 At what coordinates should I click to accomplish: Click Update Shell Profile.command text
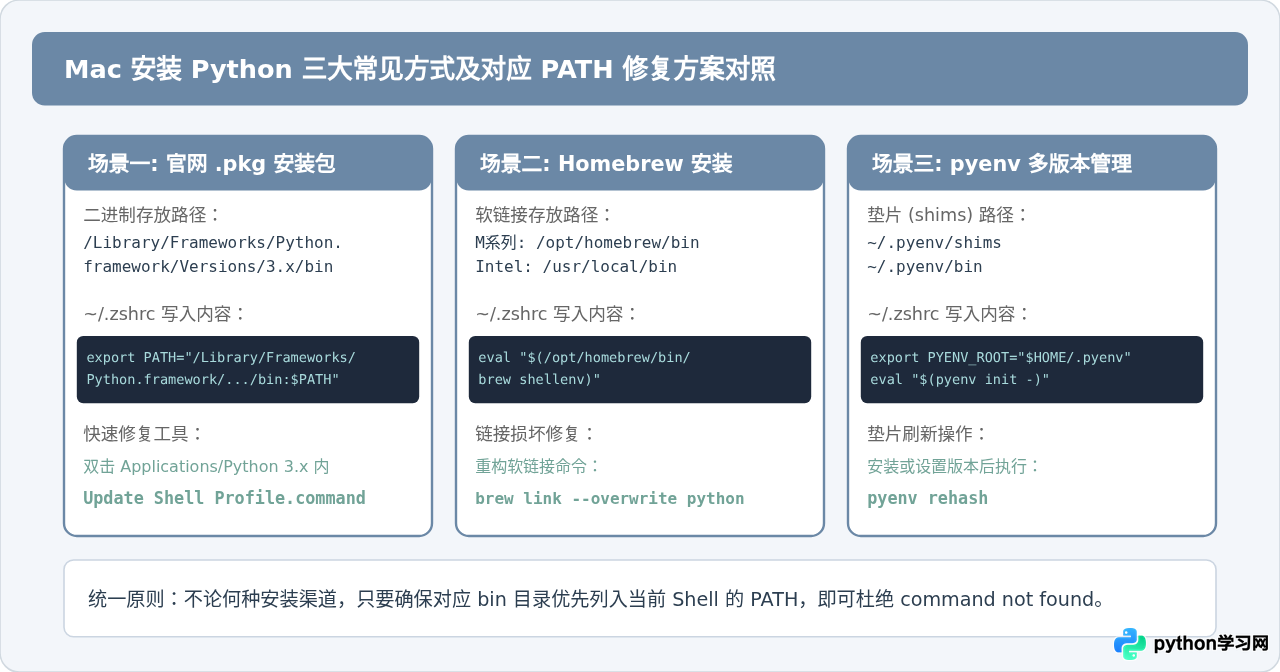tap(225, 498)
